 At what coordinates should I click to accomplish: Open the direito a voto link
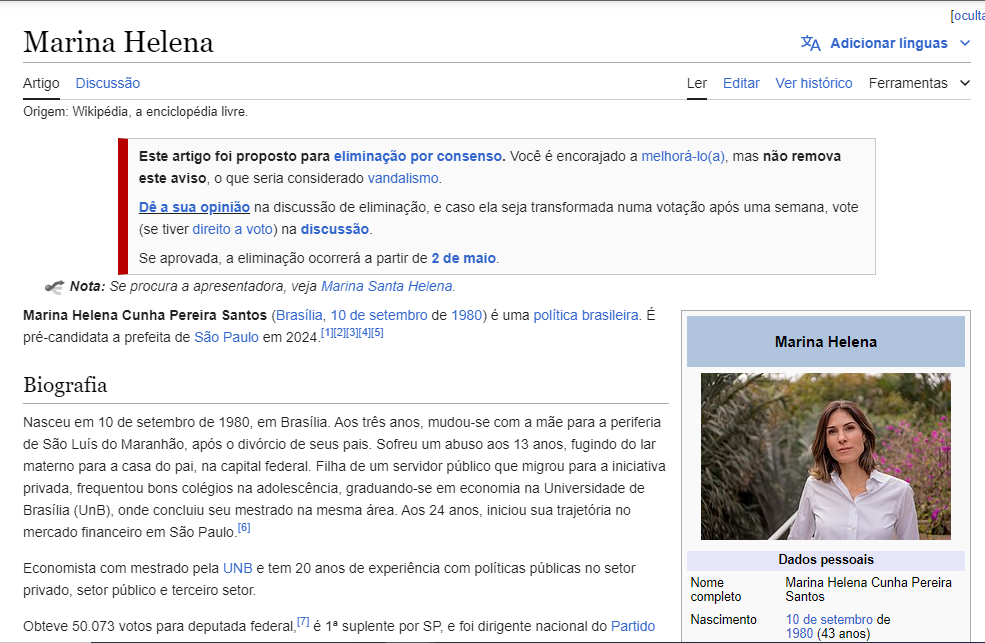click(x=232, y=229)
